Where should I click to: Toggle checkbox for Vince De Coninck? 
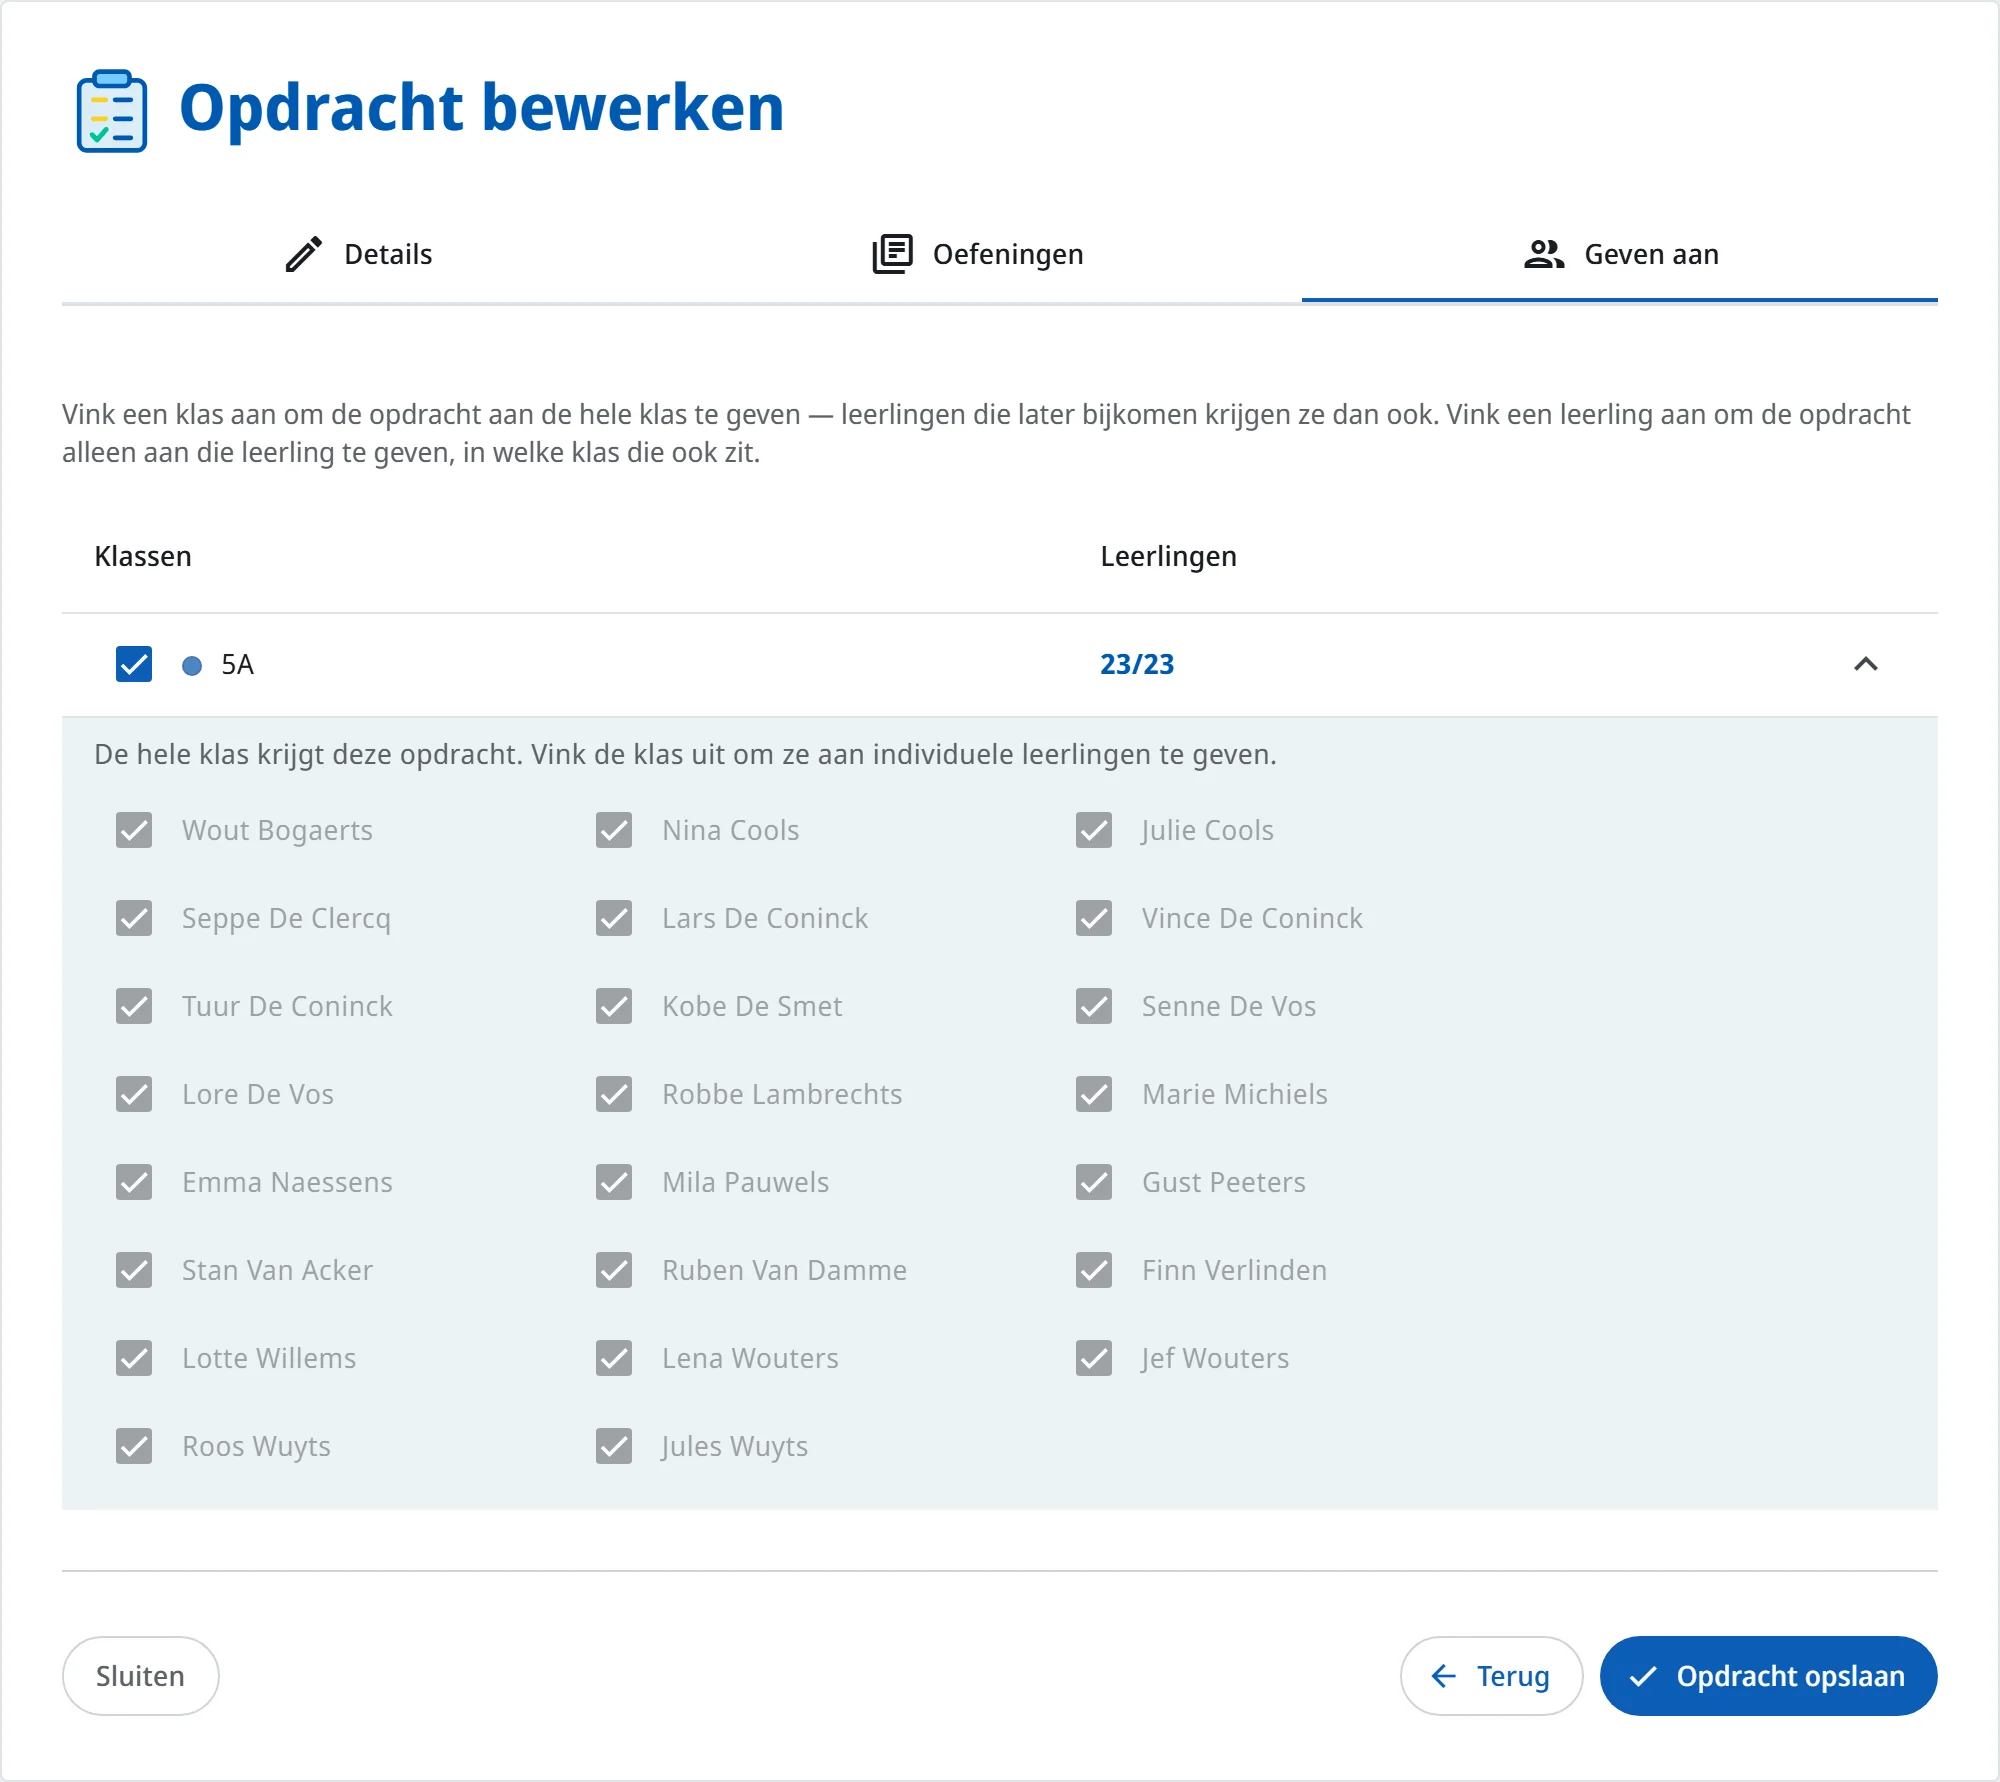pyautogui.click(x=1094, y=918)
